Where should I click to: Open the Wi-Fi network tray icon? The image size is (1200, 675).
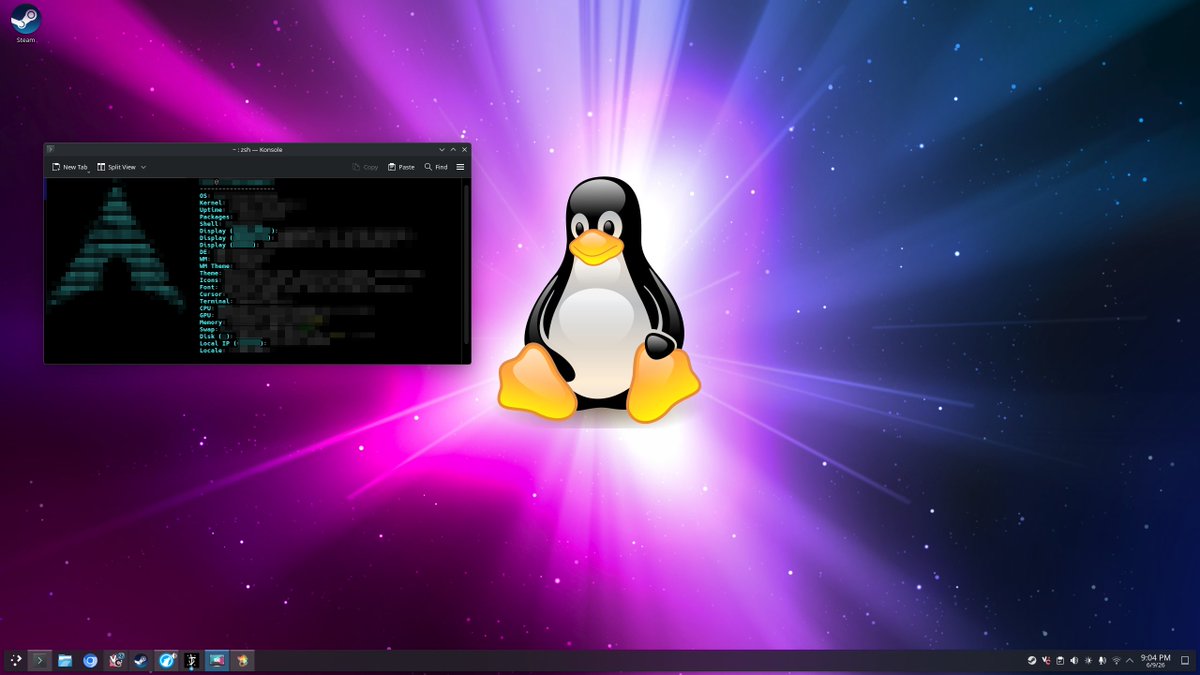coord(1116,661)
